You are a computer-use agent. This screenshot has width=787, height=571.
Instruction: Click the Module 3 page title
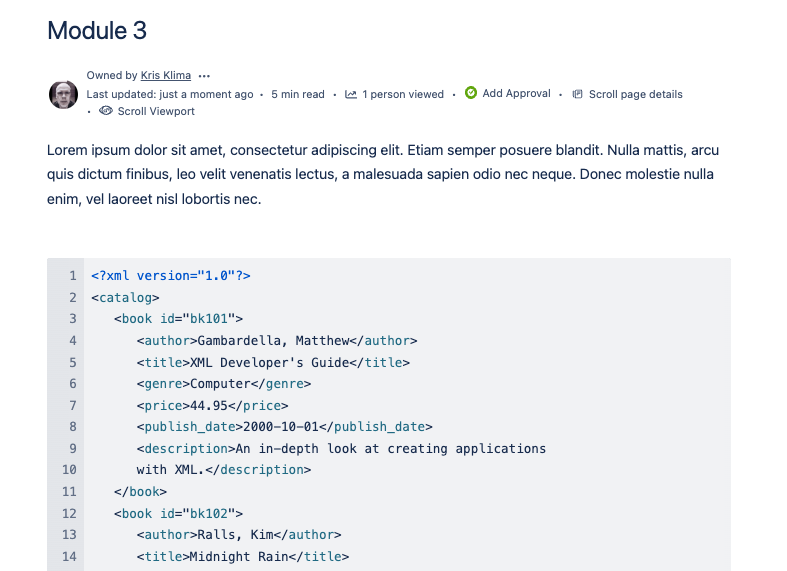pos(97,31)
